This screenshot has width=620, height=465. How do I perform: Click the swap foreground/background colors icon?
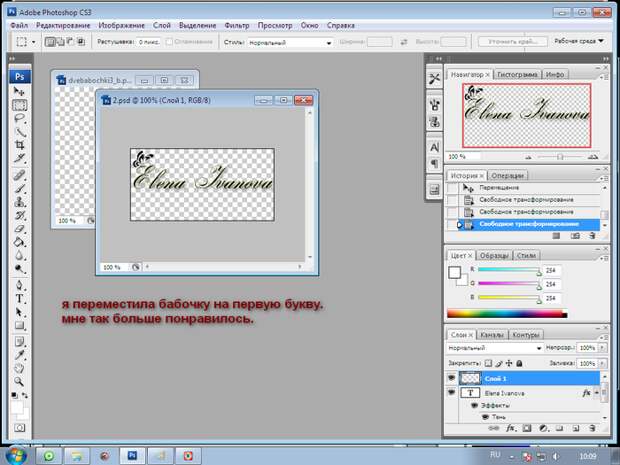(25, 395)
